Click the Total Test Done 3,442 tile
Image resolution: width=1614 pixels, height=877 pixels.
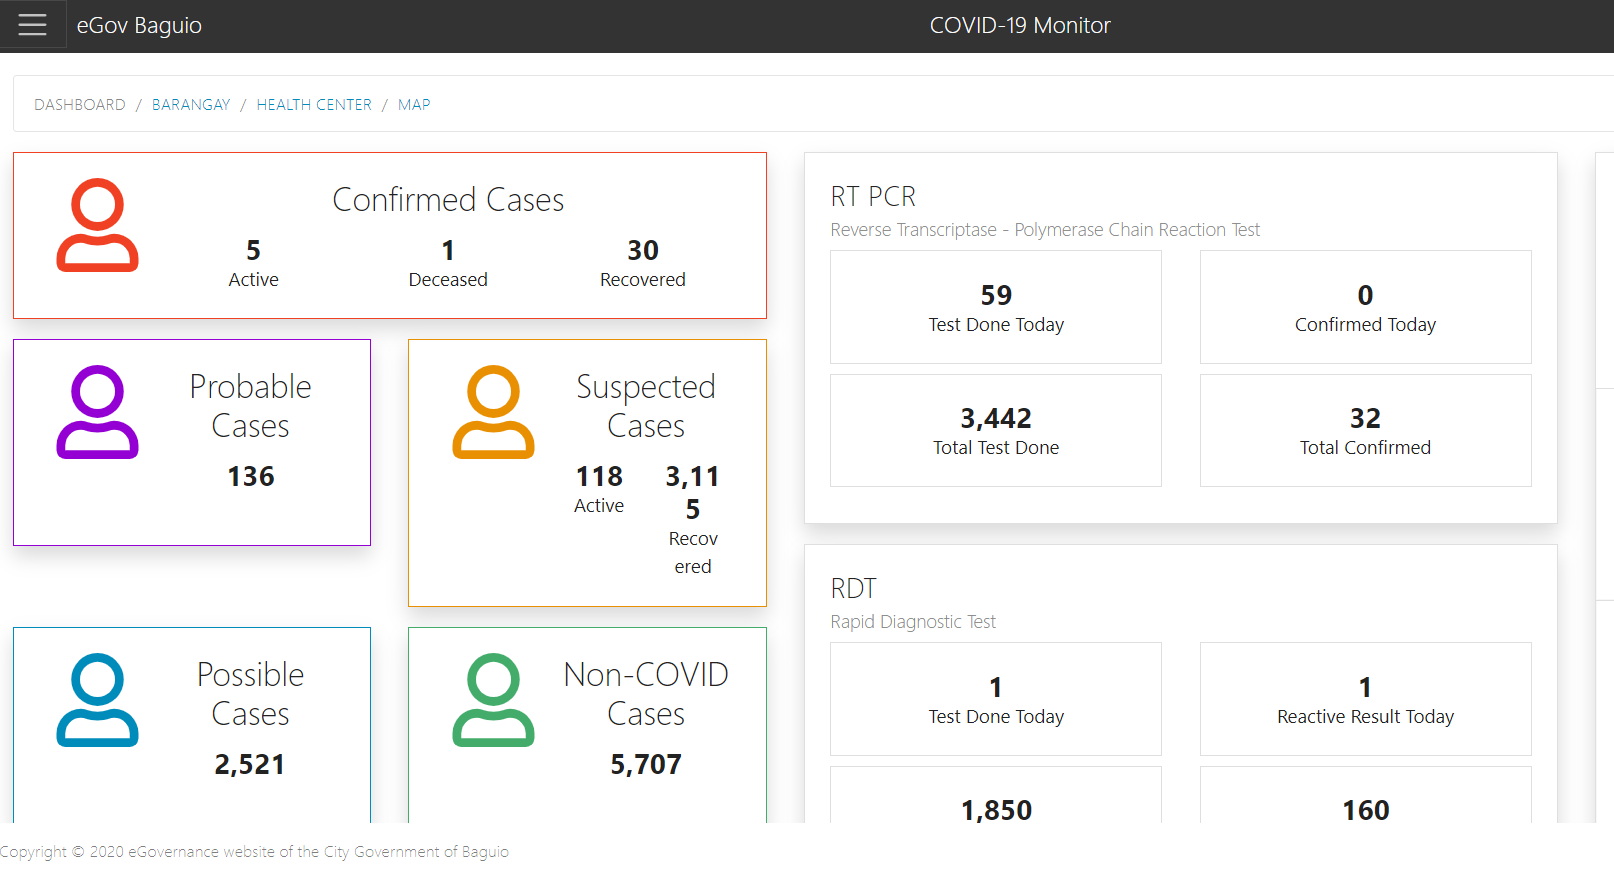(x=996, y=431)
